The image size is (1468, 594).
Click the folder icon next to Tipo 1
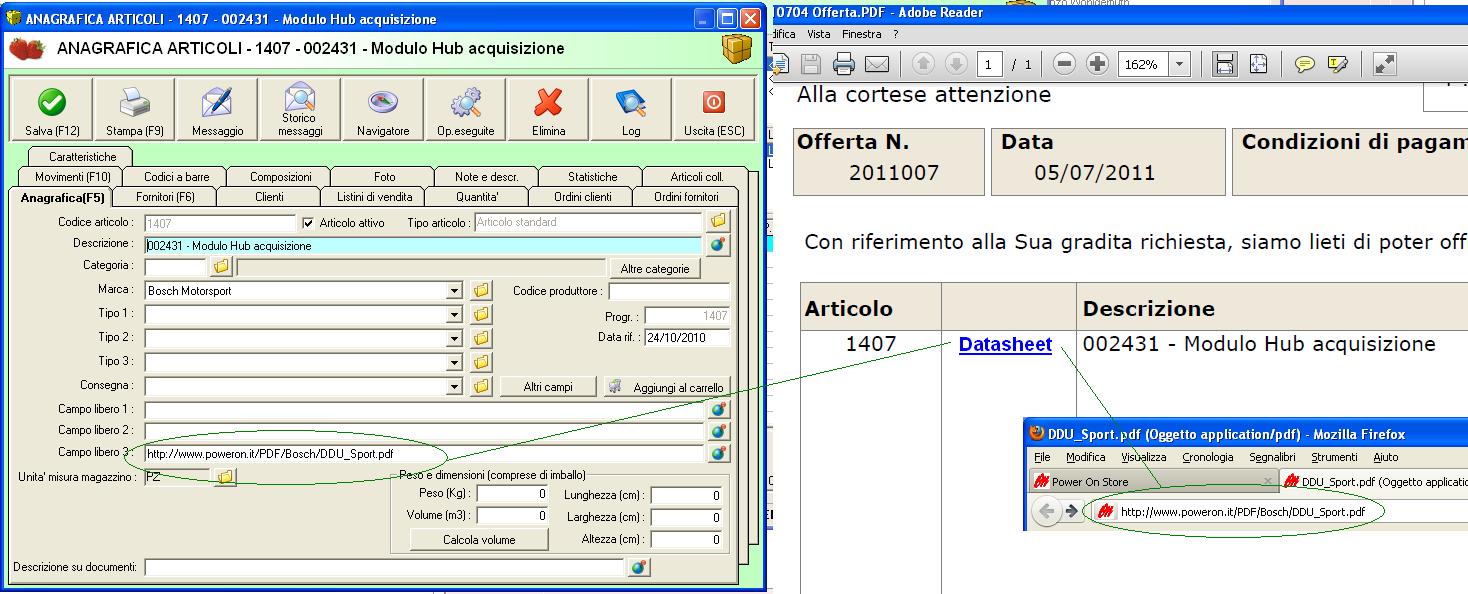[481, 314]
